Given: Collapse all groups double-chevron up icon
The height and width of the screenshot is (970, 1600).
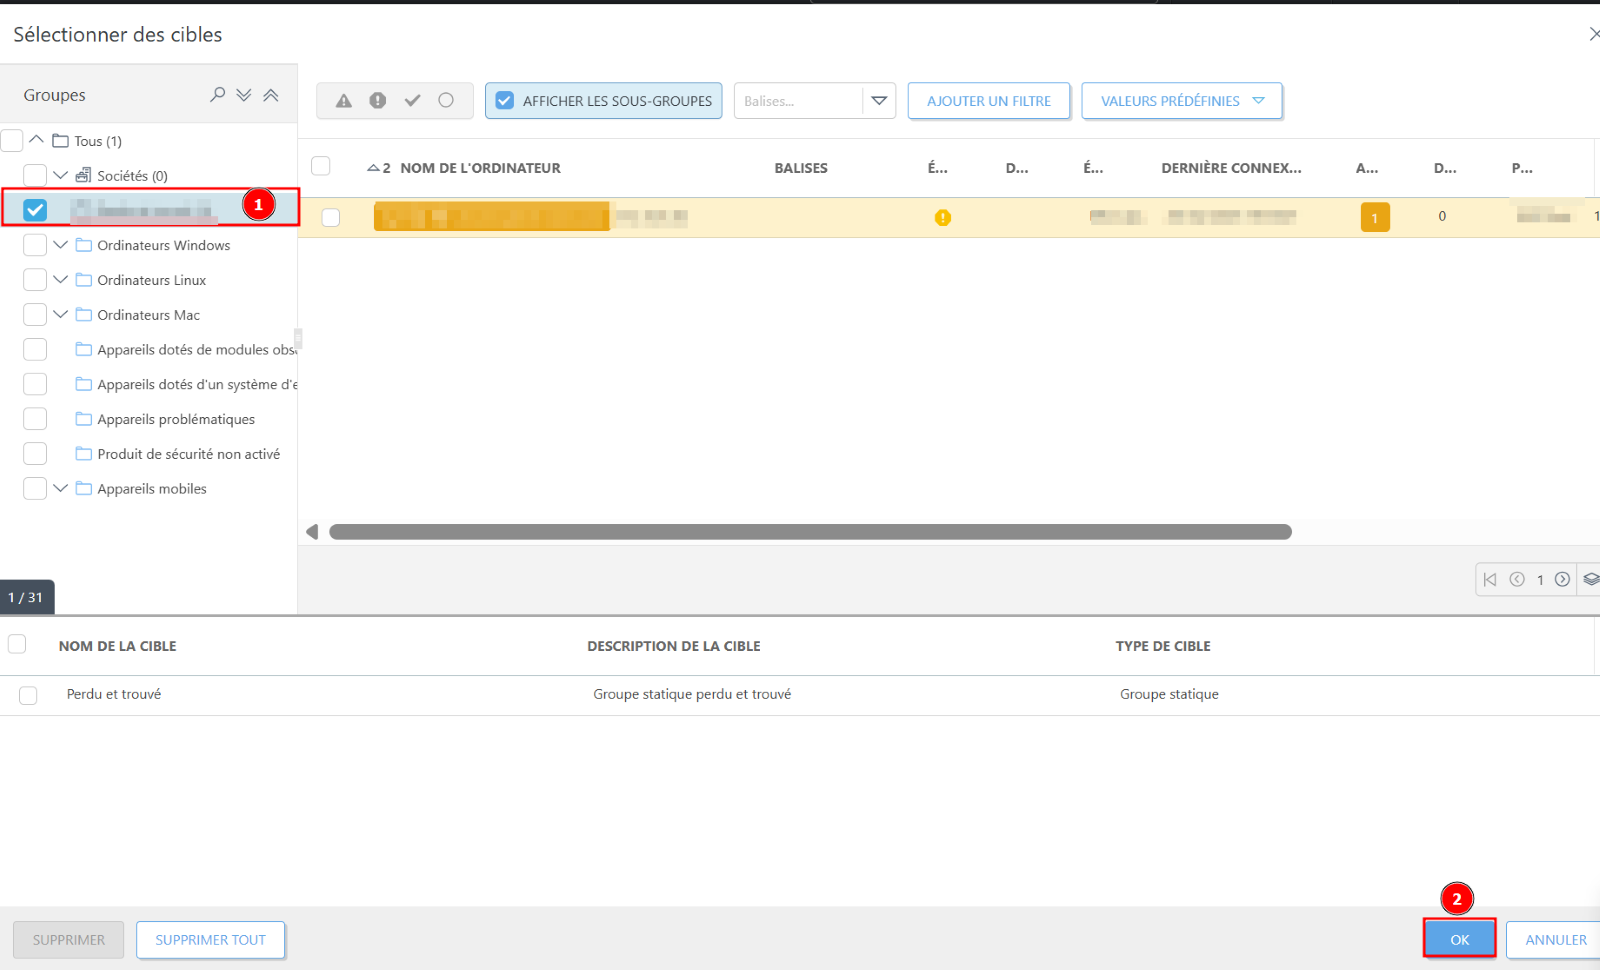Looking at the screenshot, I should [271, 95].
